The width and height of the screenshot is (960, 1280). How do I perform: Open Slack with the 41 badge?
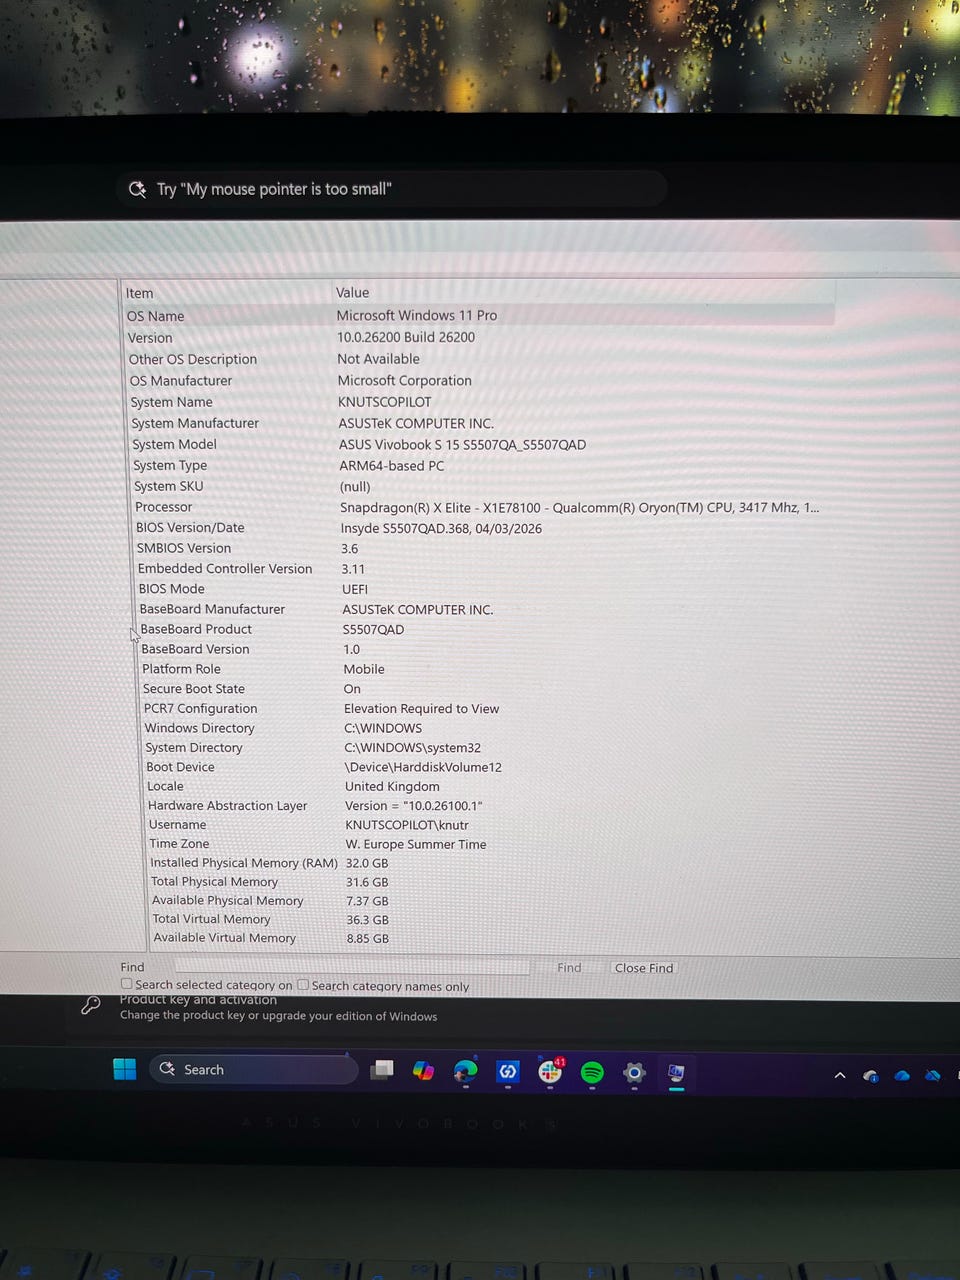(550, 1072)
